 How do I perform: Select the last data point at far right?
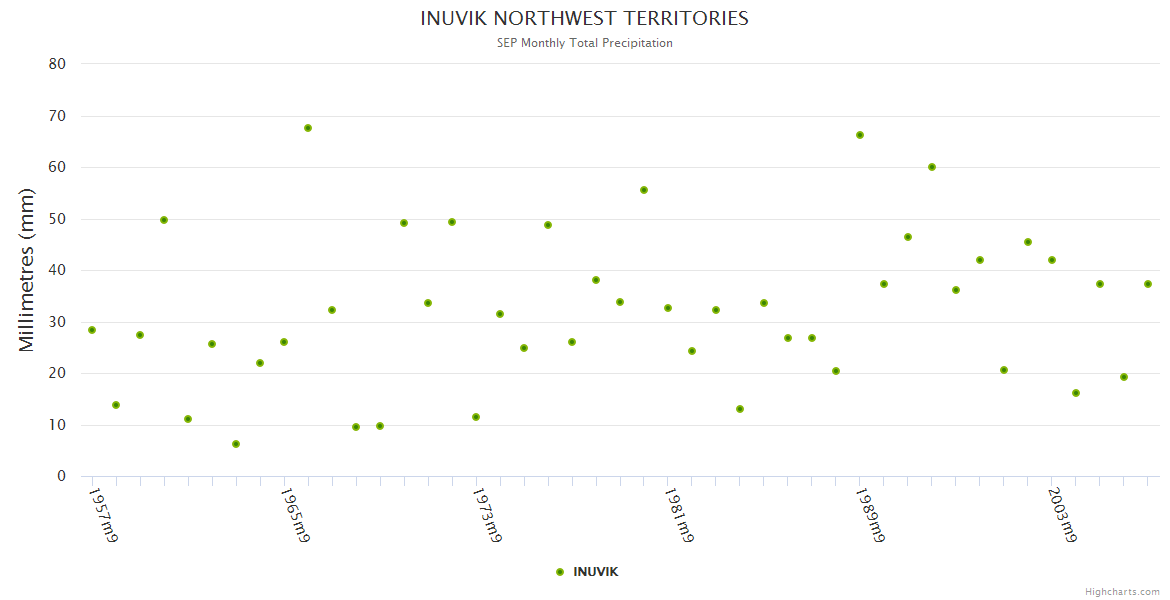click(1148, 284)
